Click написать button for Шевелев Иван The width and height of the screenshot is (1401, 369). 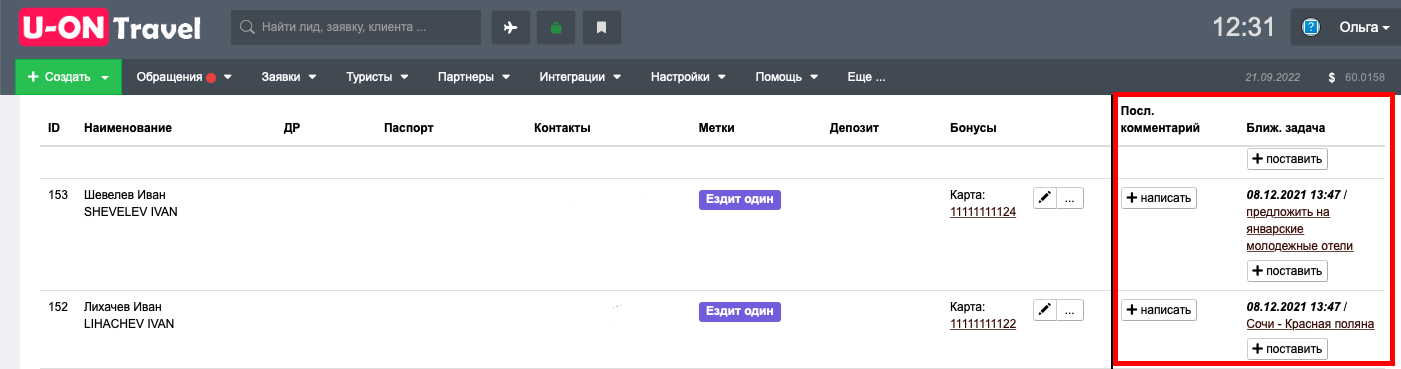point(1159,198)
